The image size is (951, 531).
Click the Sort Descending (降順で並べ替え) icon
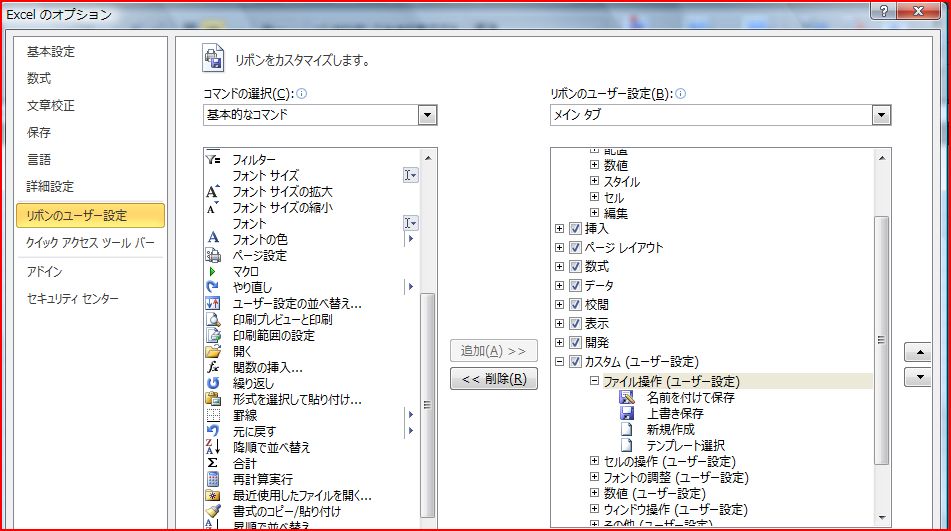[213, 447]
